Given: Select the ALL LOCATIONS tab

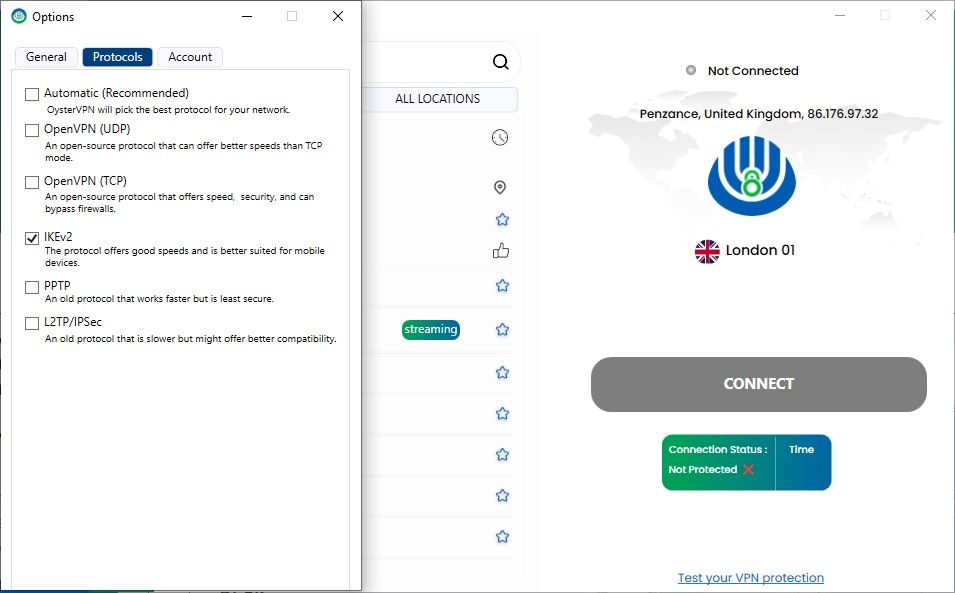Looking at the screenshot, I should [x=439, y=99].
